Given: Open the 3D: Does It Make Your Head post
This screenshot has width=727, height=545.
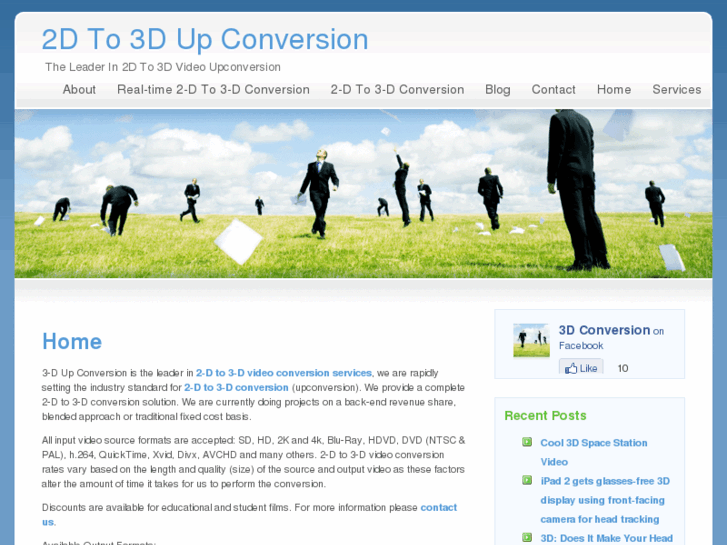Looking at the screenshot, I should click(606, 538).
